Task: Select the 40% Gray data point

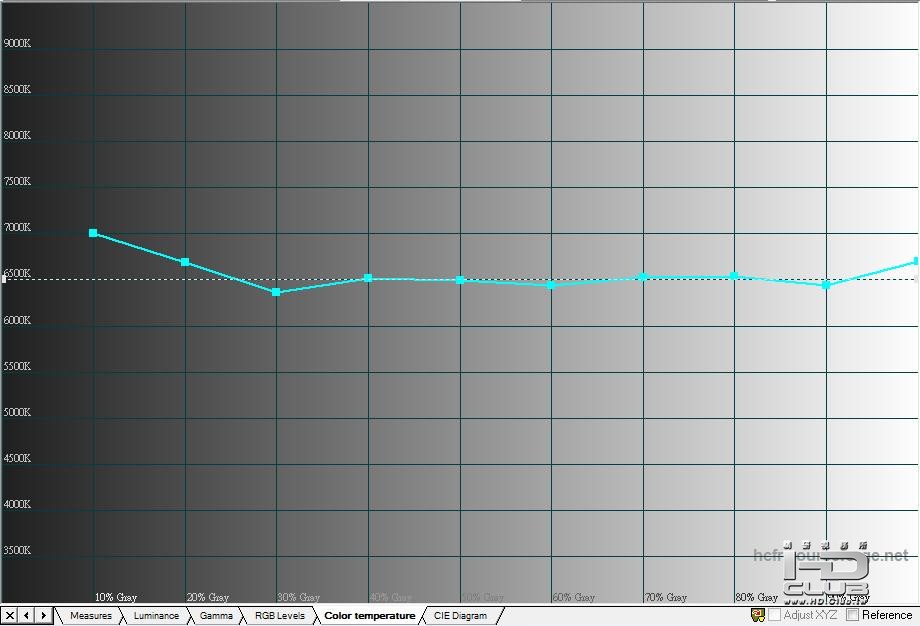Action: pos(368,278)
